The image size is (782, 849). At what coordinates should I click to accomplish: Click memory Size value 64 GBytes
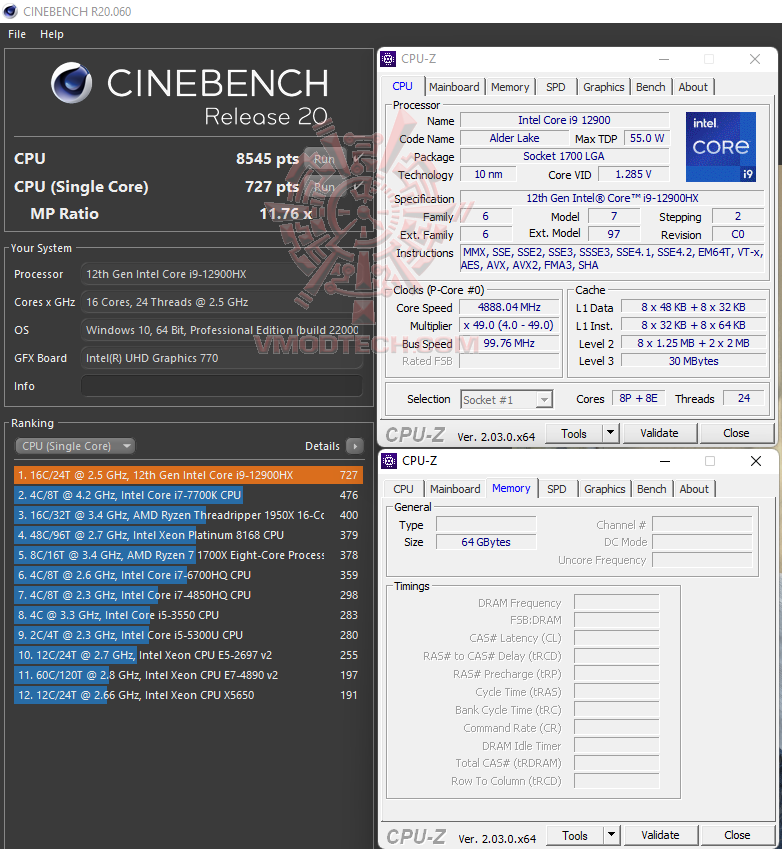(x=486, y=542)
